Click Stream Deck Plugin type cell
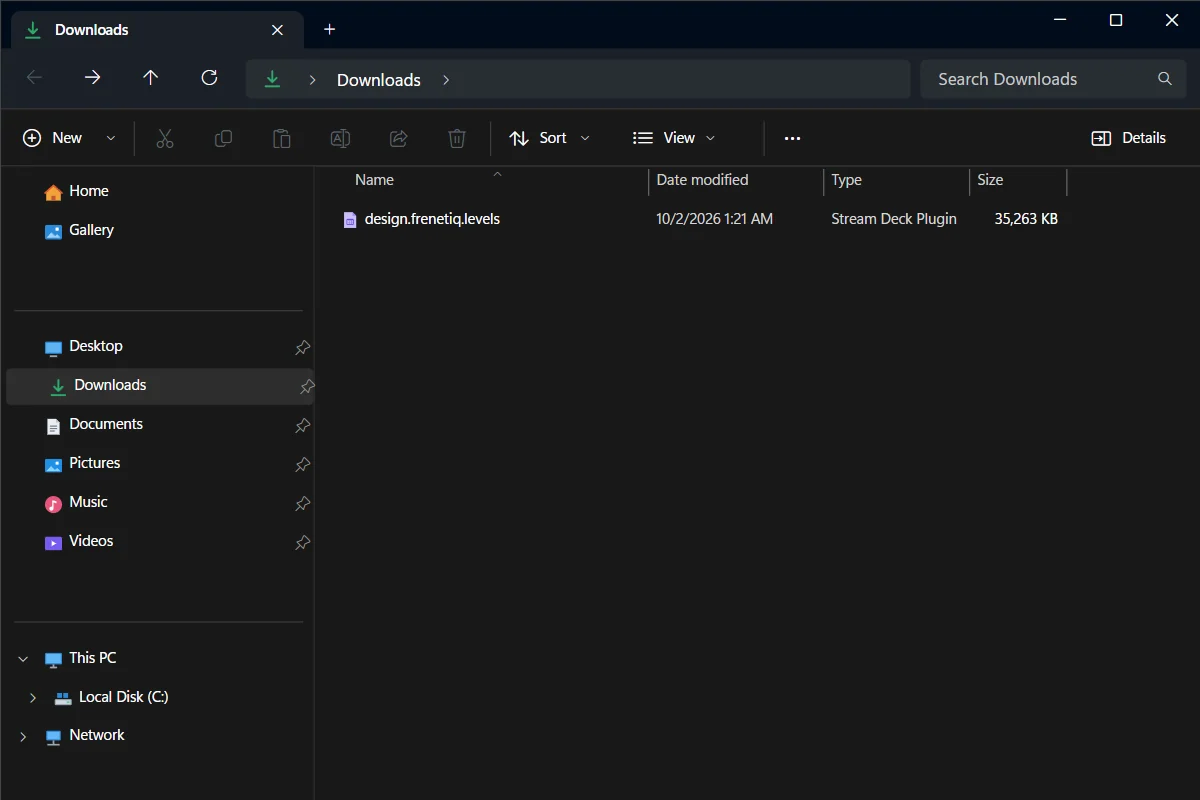The width and height of the screenshot is (1200, 800). click(x=894, y=219)
